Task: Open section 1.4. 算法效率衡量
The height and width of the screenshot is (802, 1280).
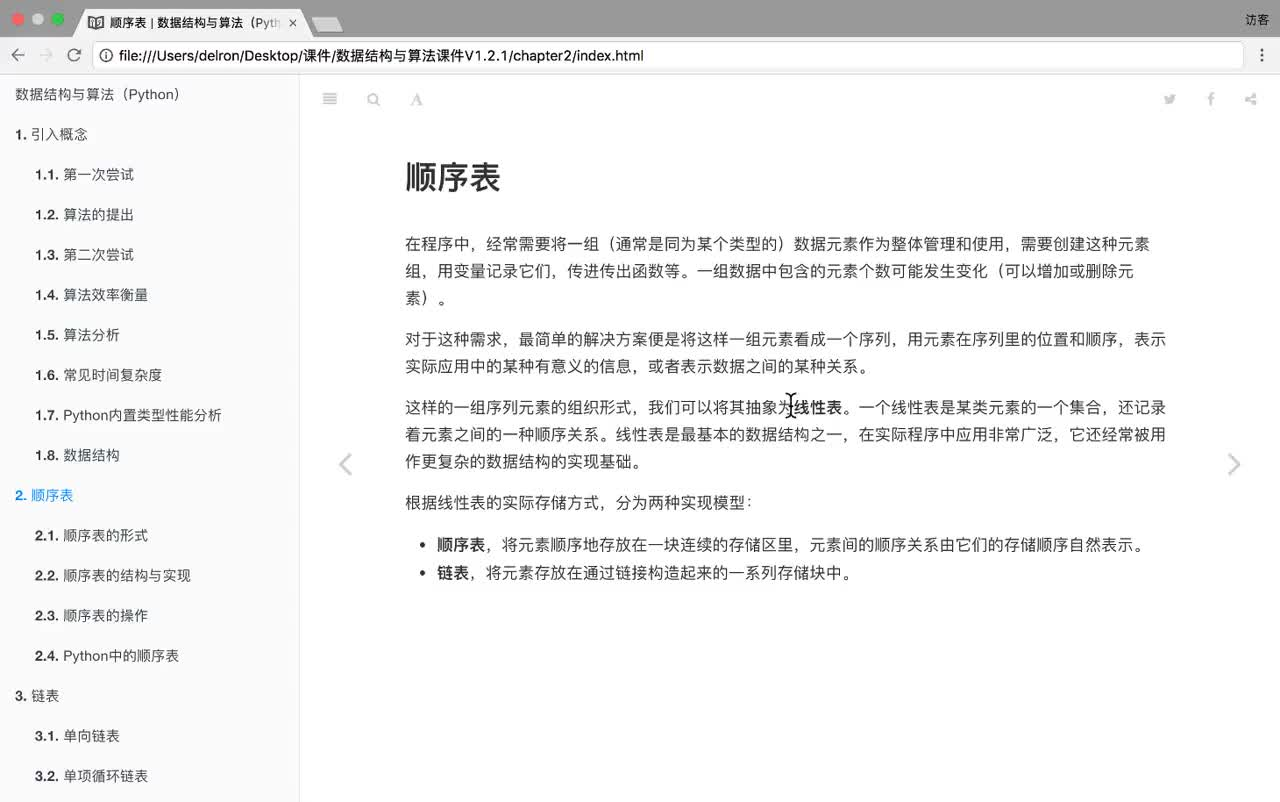Action: tap(91, 294)
